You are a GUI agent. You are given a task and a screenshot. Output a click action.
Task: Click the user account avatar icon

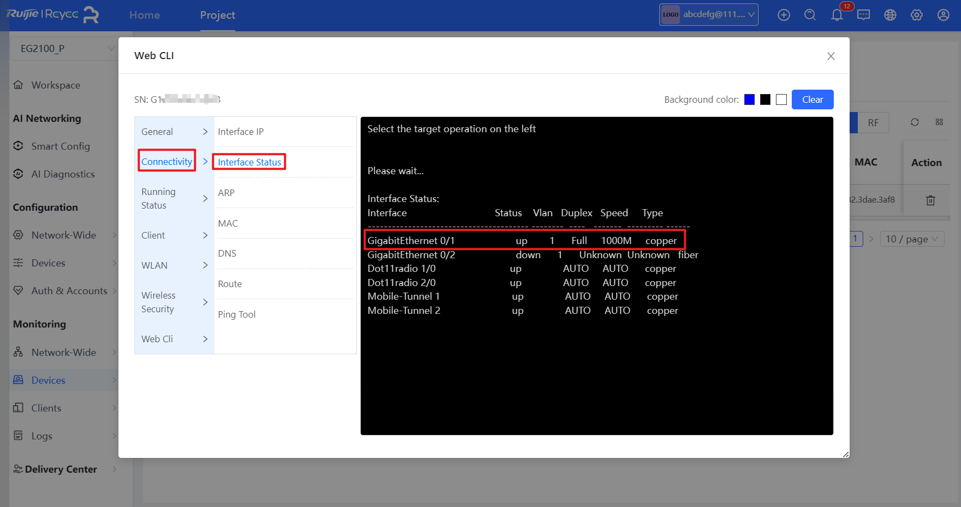coord(943,16)
